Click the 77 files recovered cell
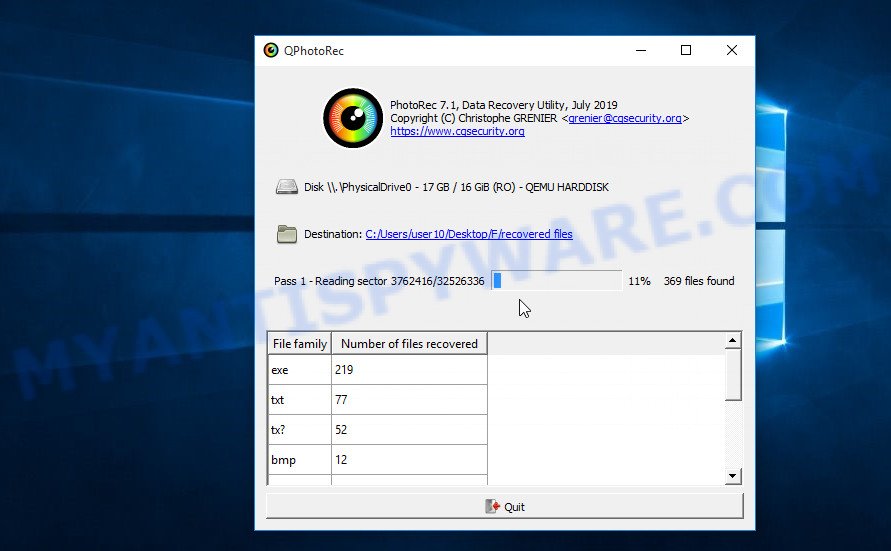This screenshot has height=551, width=891. point(409,400)
